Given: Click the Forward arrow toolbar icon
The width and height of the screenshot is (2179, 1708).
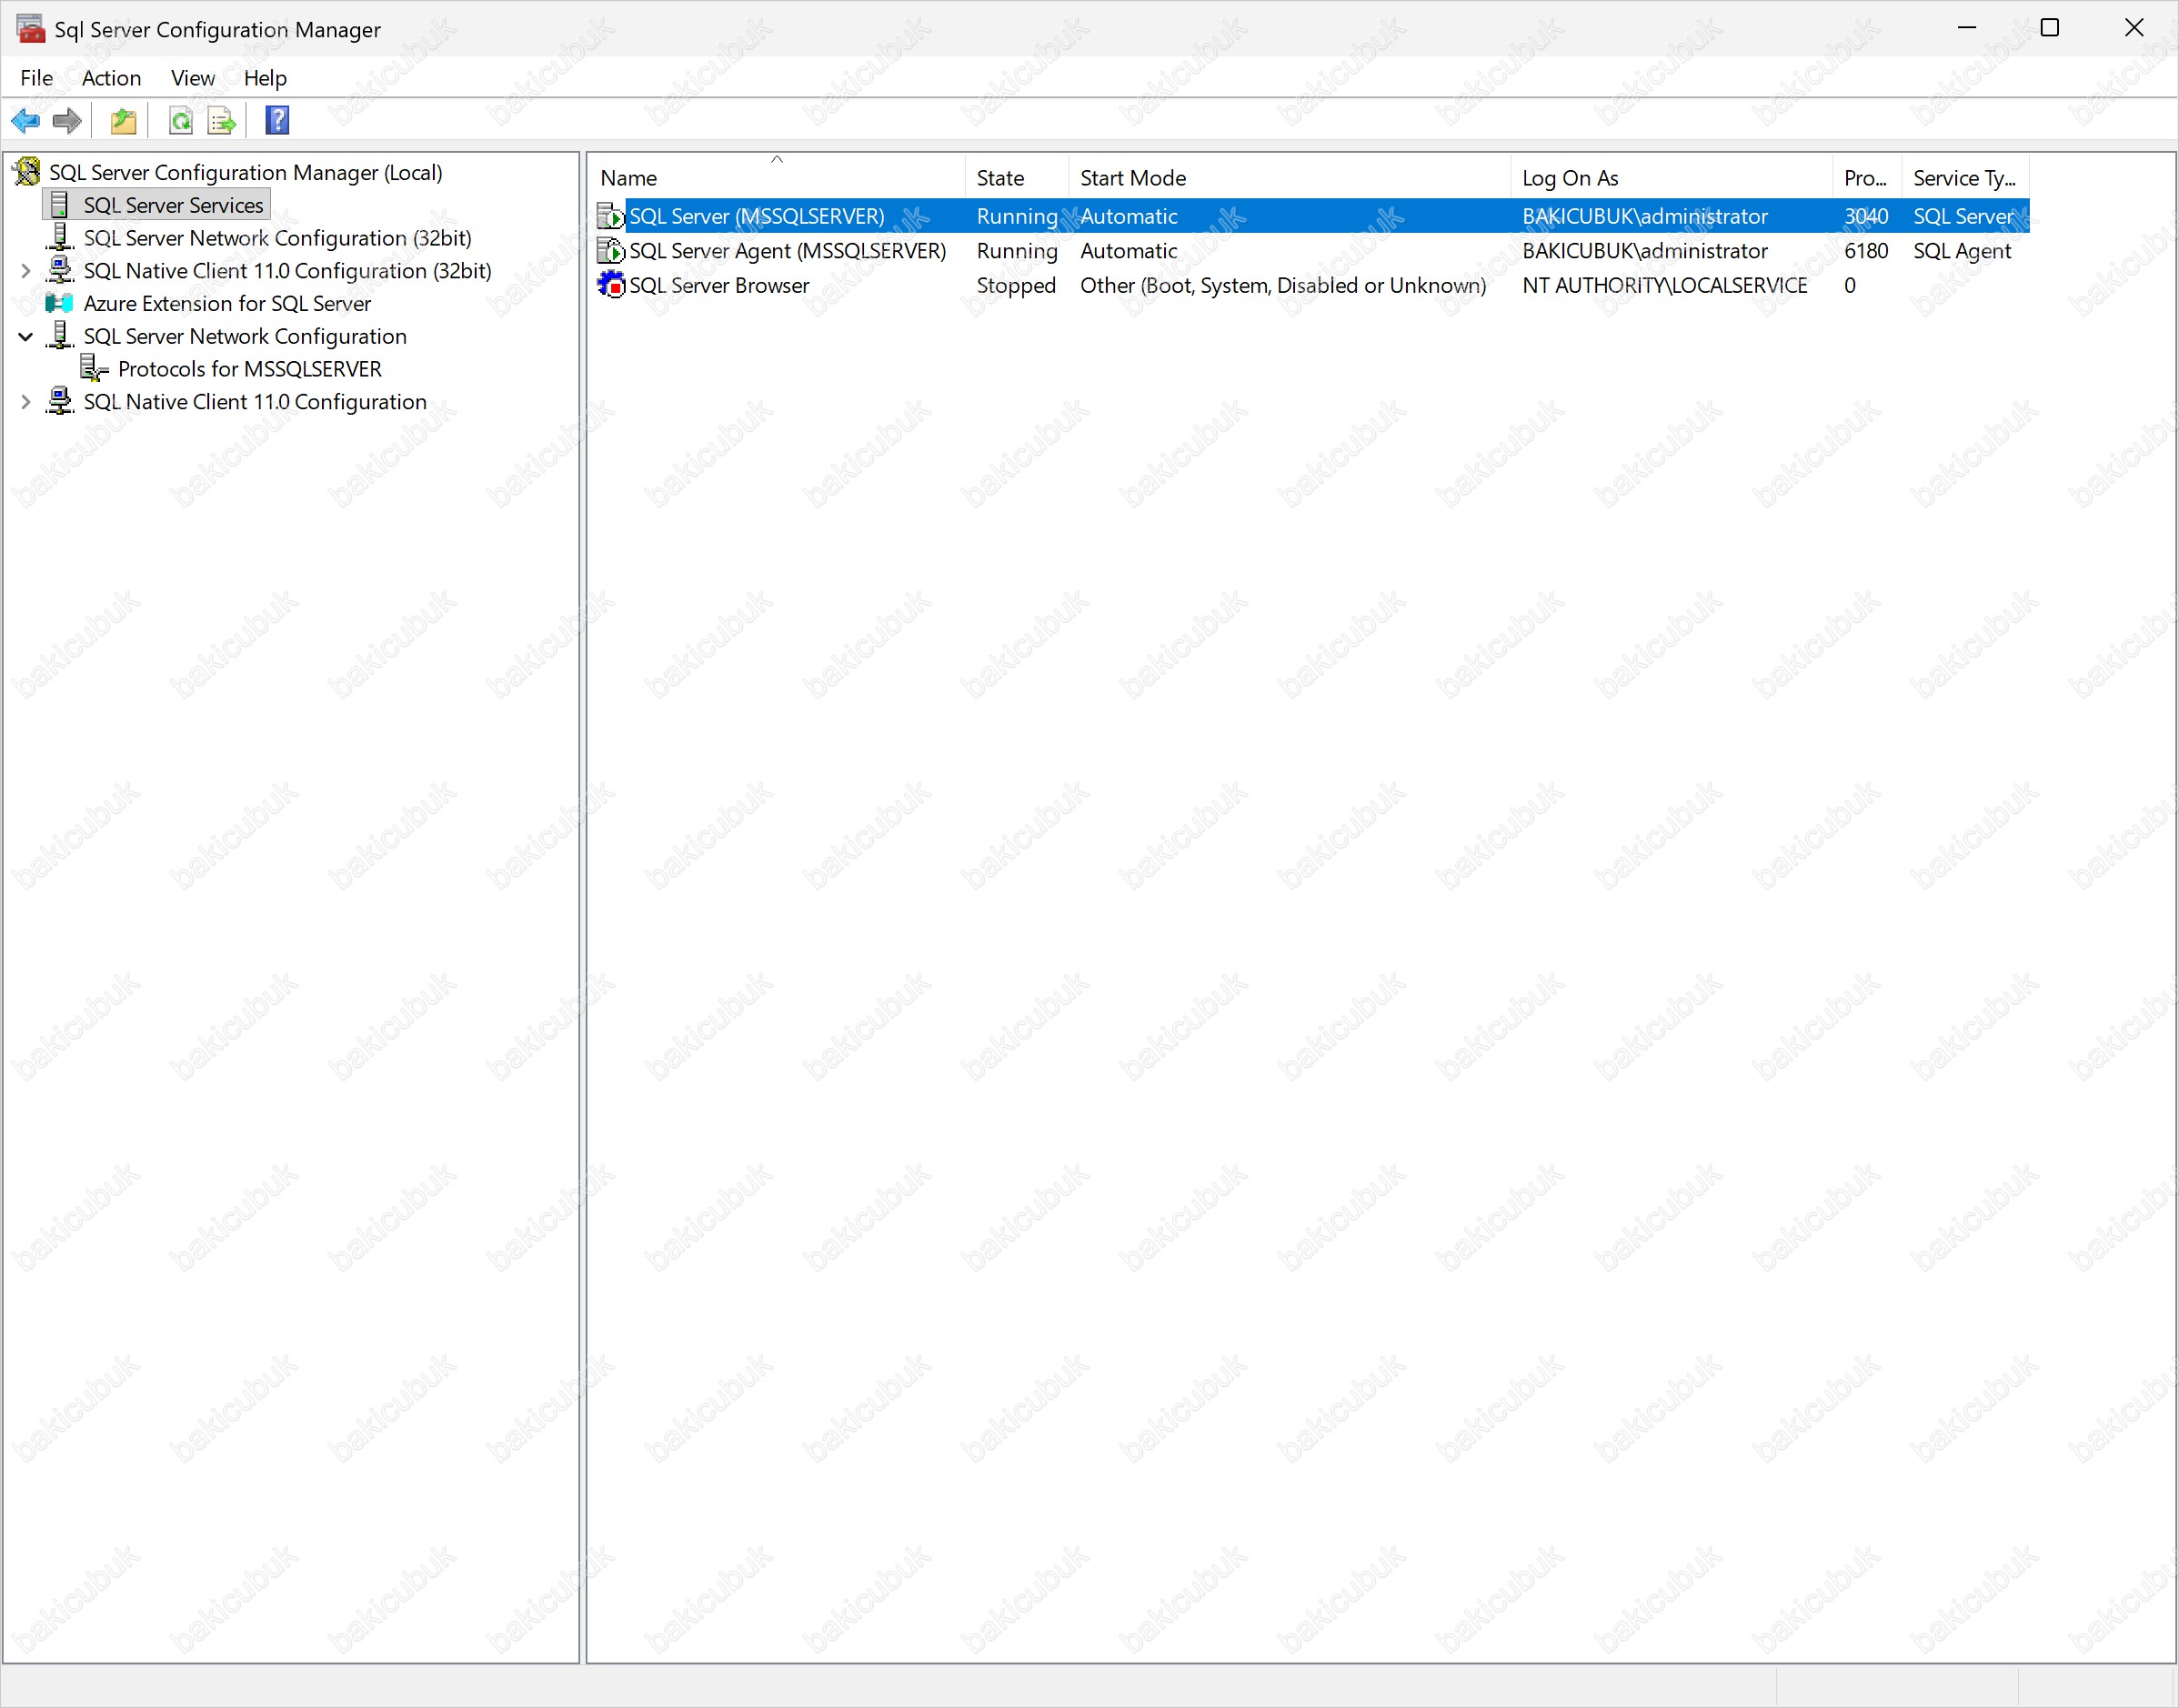Looking at the screenshot, I should click(67, 121).
